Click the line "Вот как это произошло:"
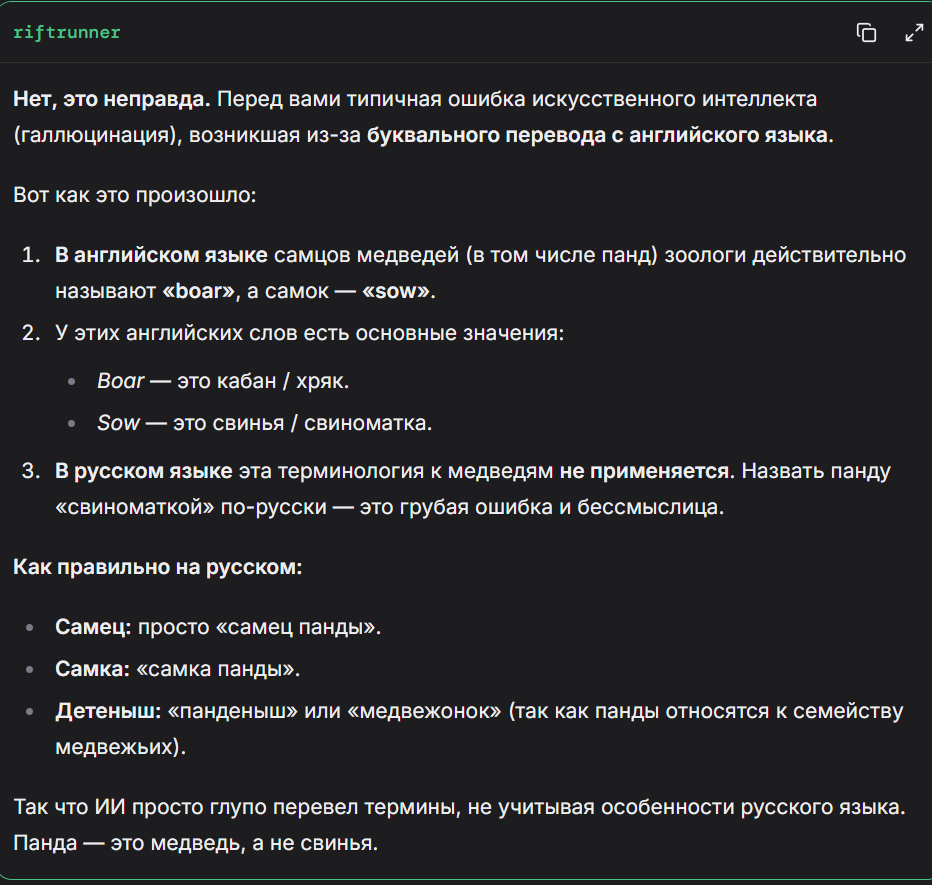This screenshot has height=885, width=932. tap(136, 193)
